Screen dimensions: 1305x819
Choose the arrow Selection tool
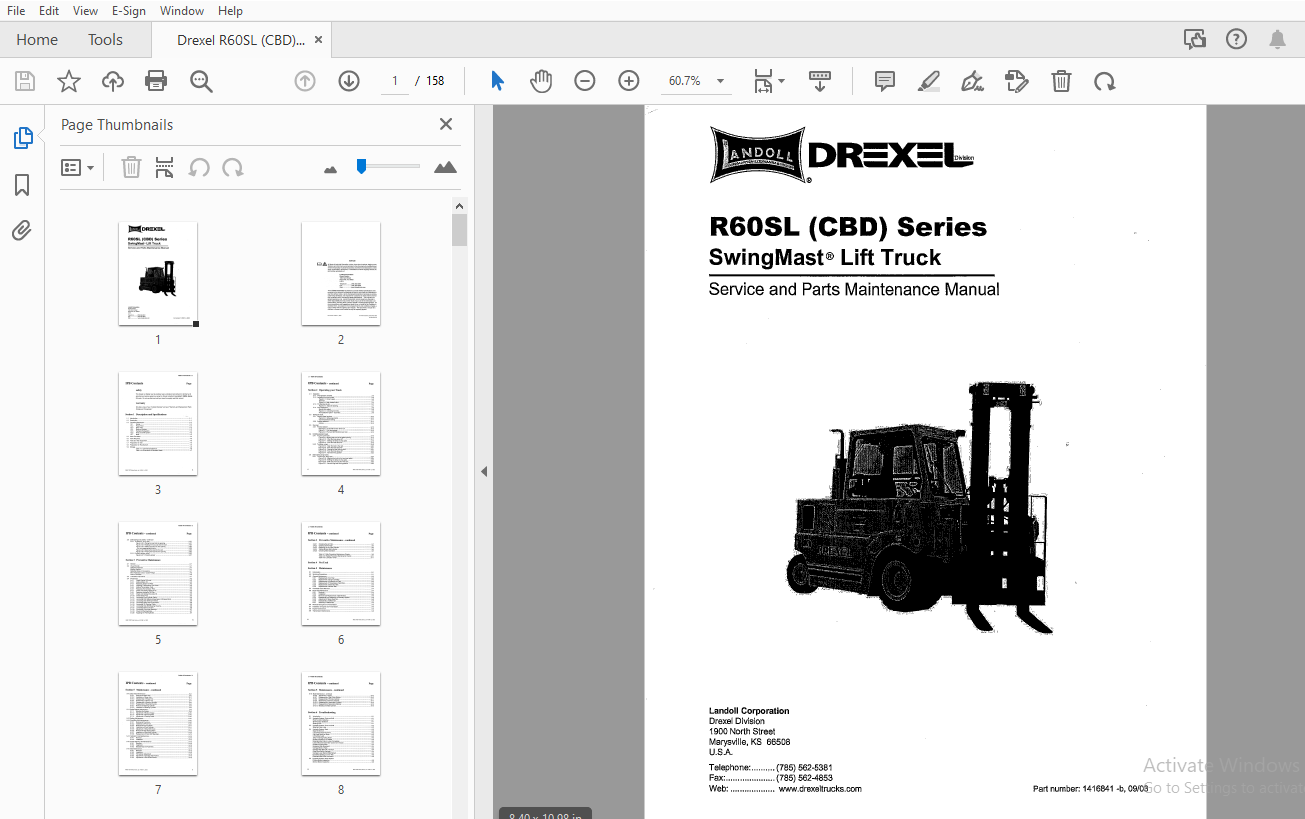click(497, 81)
